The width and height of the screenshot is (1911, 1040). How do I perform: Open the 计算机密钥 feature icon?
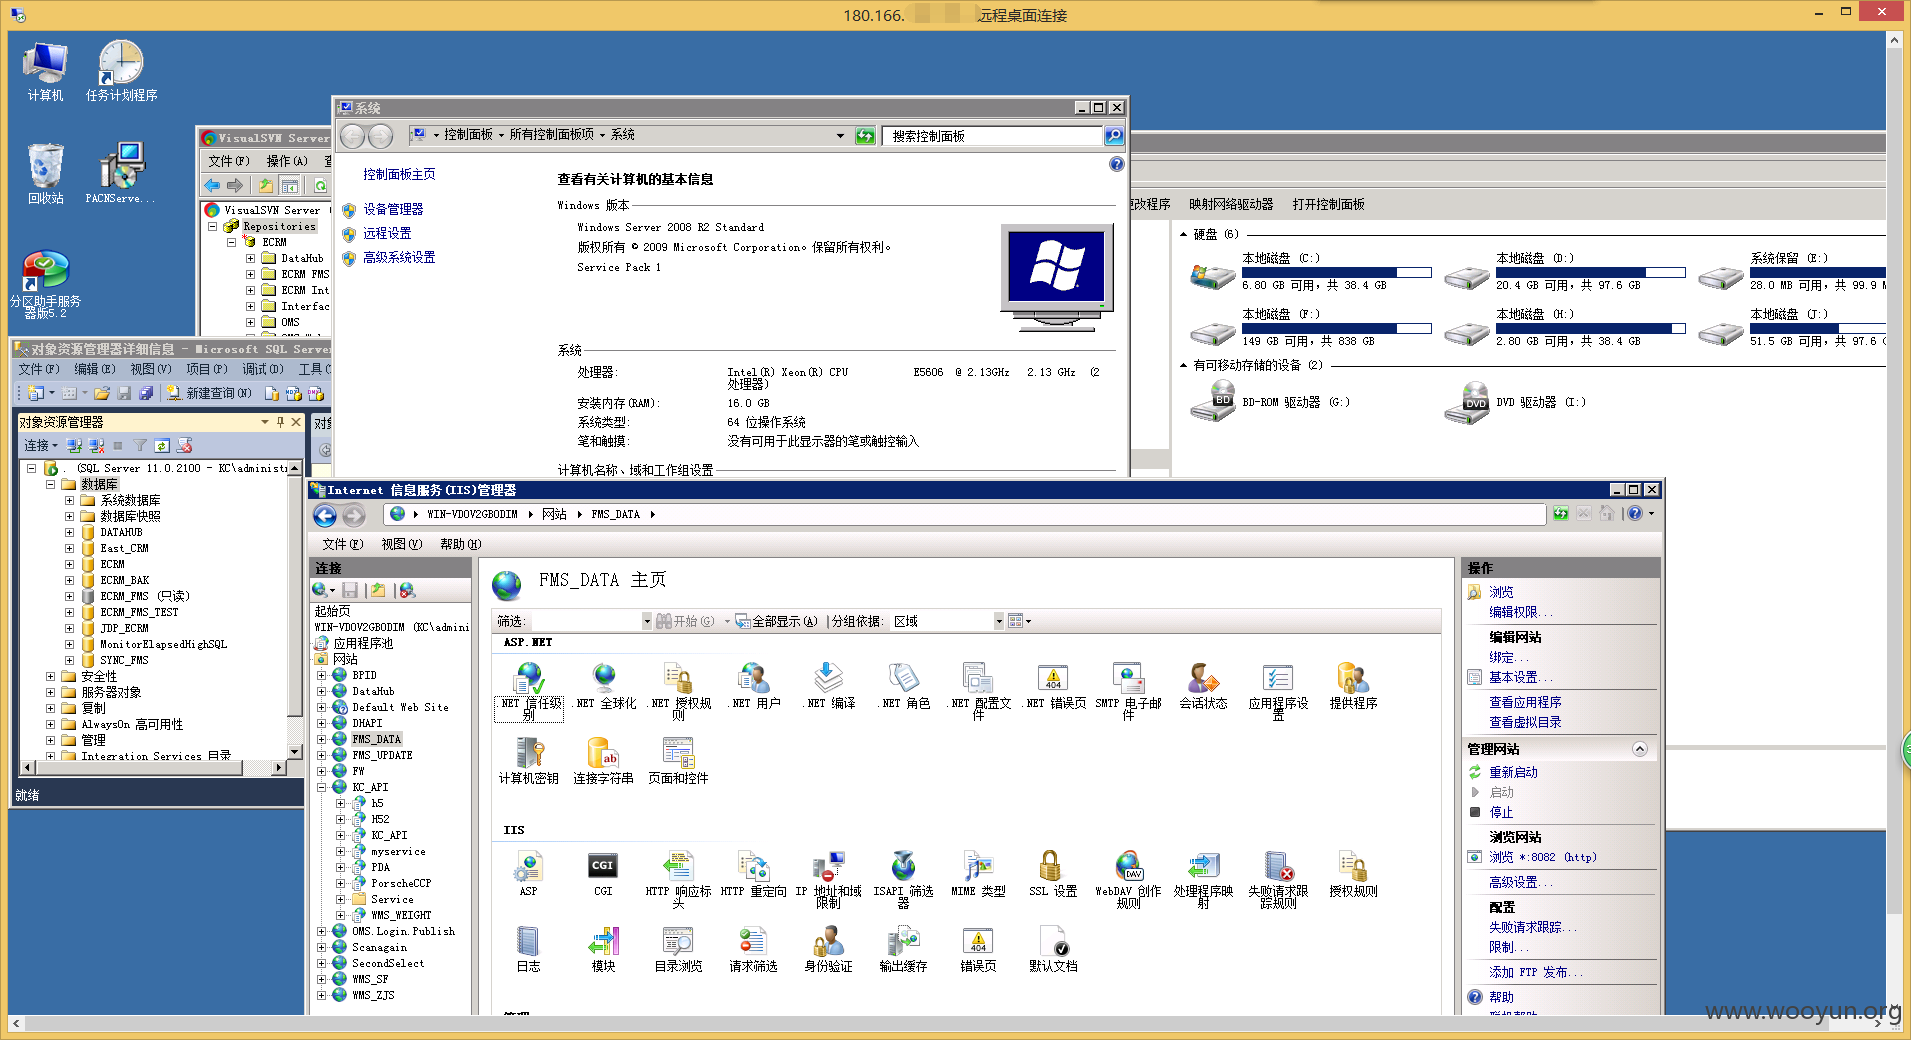[529, 761]
